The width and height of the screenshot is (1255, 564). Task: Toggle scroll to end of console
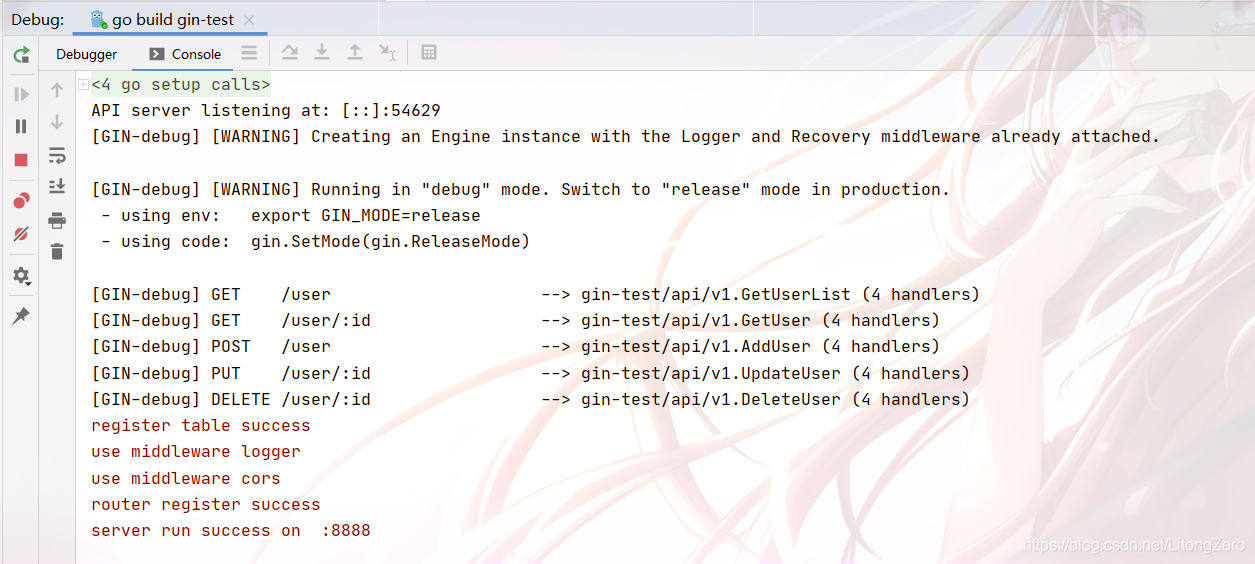[x=57, y=187]
